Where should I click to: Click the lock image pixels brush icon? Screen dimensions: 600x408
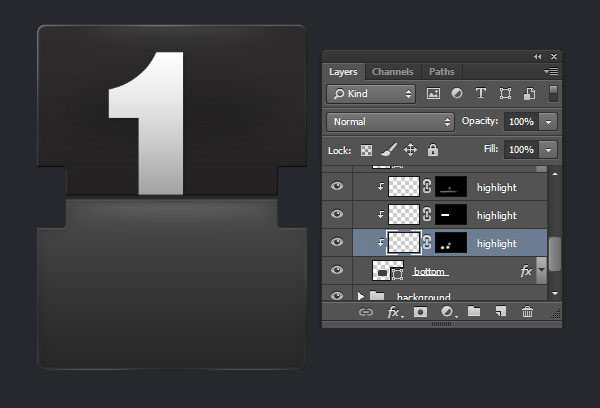[x=388, y=150]
